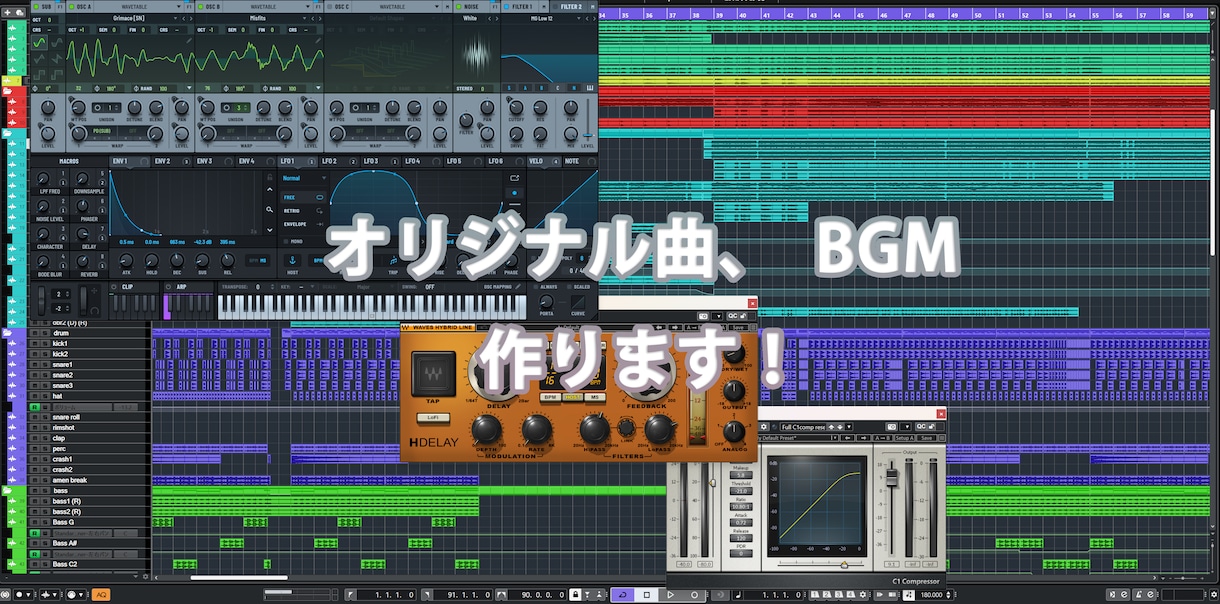Select the next OSC A wavetable arrow

[190, 18]
